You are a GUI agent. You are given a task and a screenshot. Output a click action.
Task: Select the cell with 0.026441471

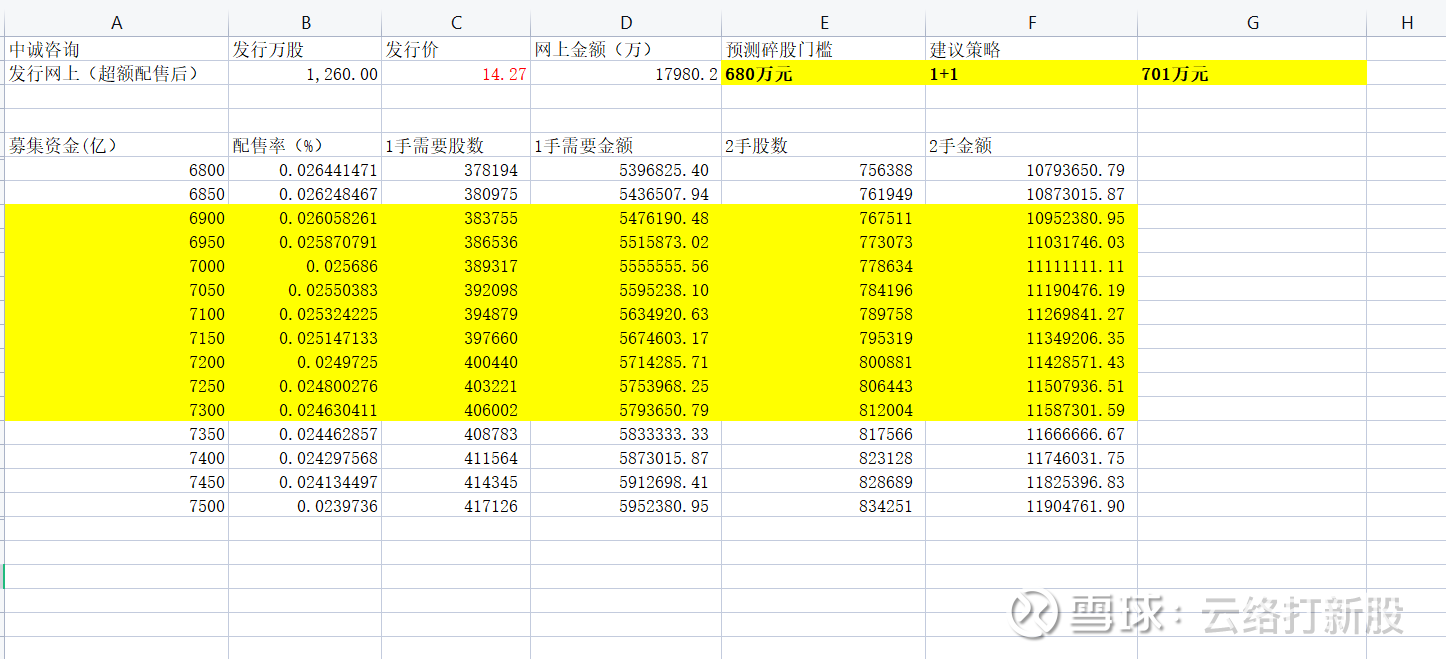pyautogui.click(x=305, y=170)
